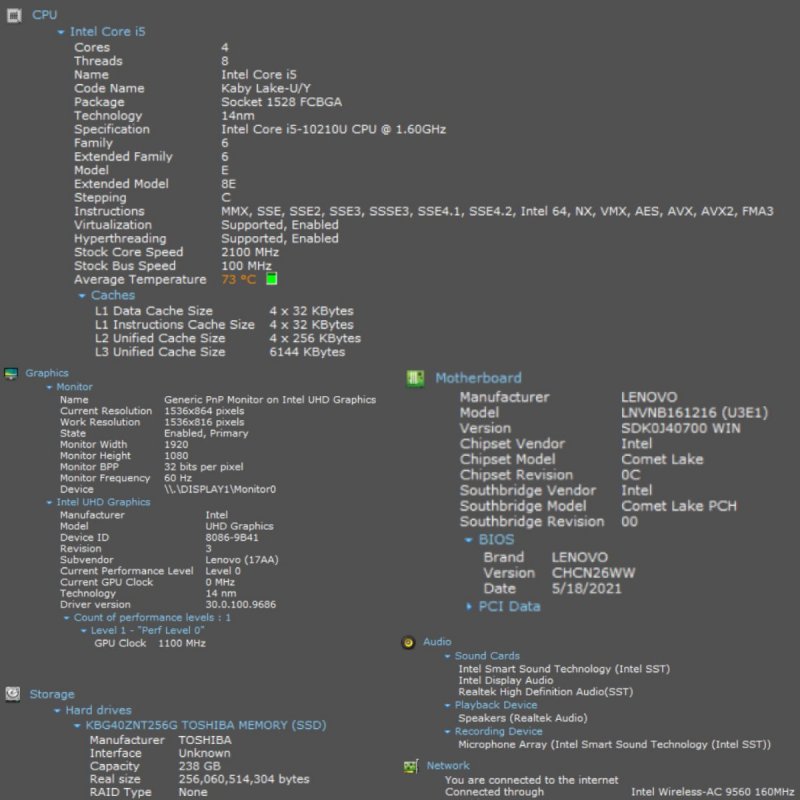Image resolution: width=800 pixels, height=800 pixels.
Task: Collapse the Hard drives node
Action: [x=58, y=711]
